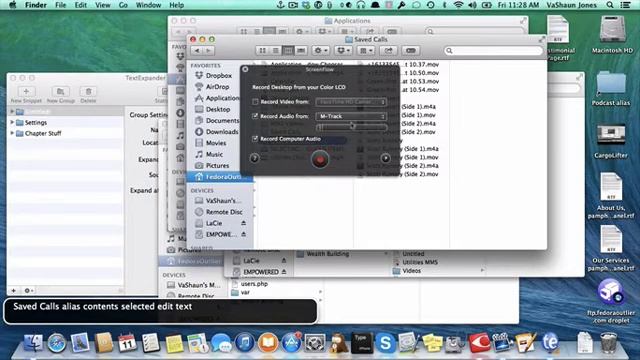The width and height of the screenshot is (640, 360).
Task: Switch Saved Calls to Cover Flow view
Action: 301,51
